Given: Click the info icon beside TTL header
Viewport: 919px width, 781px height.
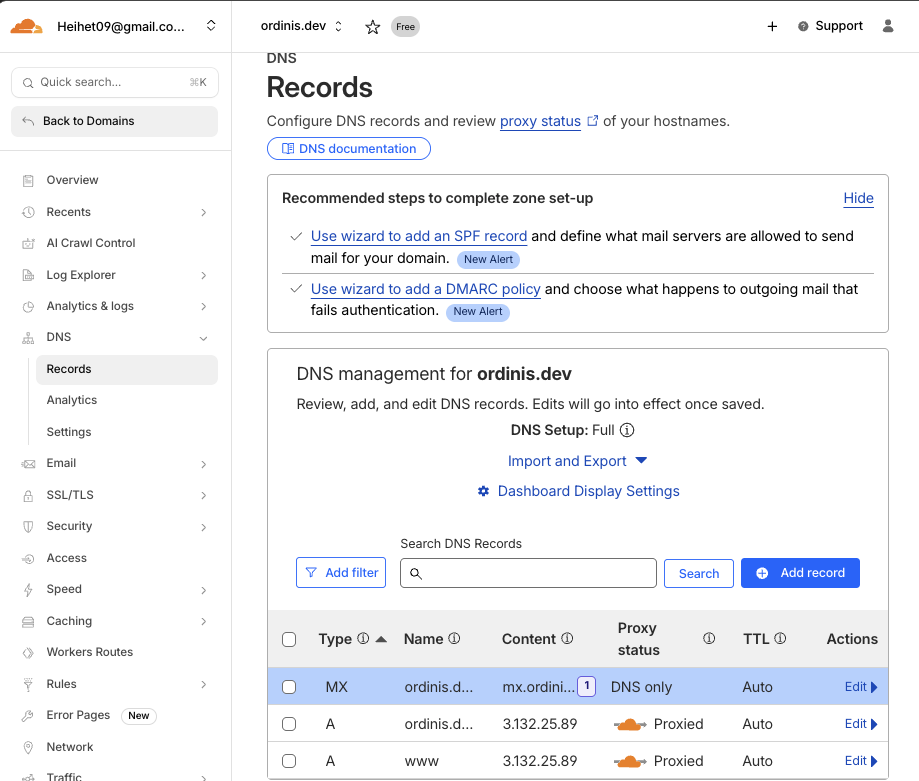Looking at the screenshot, I should [780, 639].
